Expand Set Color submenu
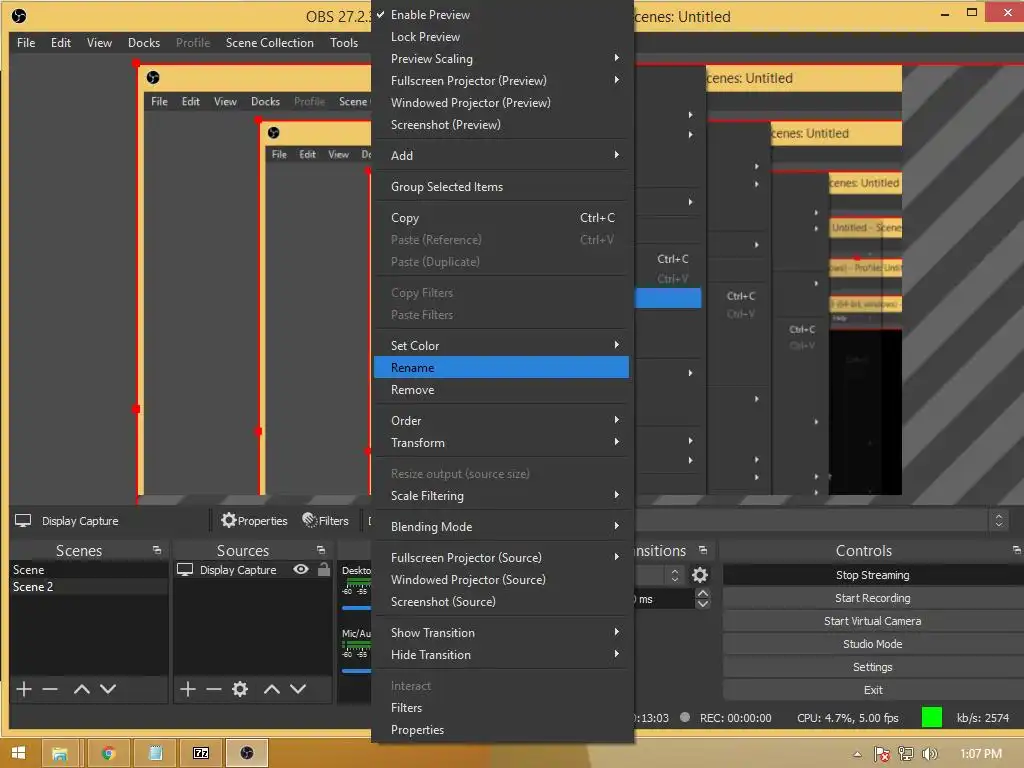This screenshot has width=1024, height=768. (x=501, y=345)
